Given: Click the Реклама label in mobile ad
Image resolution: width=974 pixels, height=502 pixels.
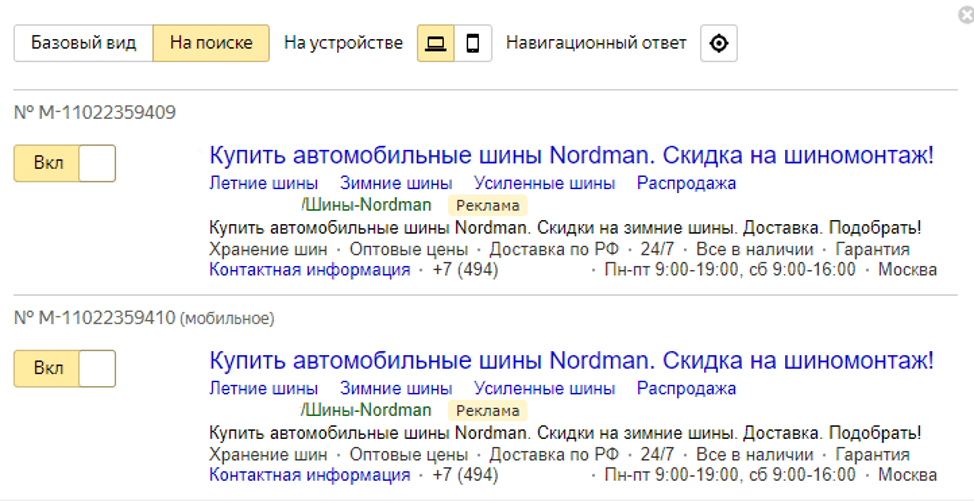Looking at the screenshot, I should pyautogui.click(x=488, y=411).
